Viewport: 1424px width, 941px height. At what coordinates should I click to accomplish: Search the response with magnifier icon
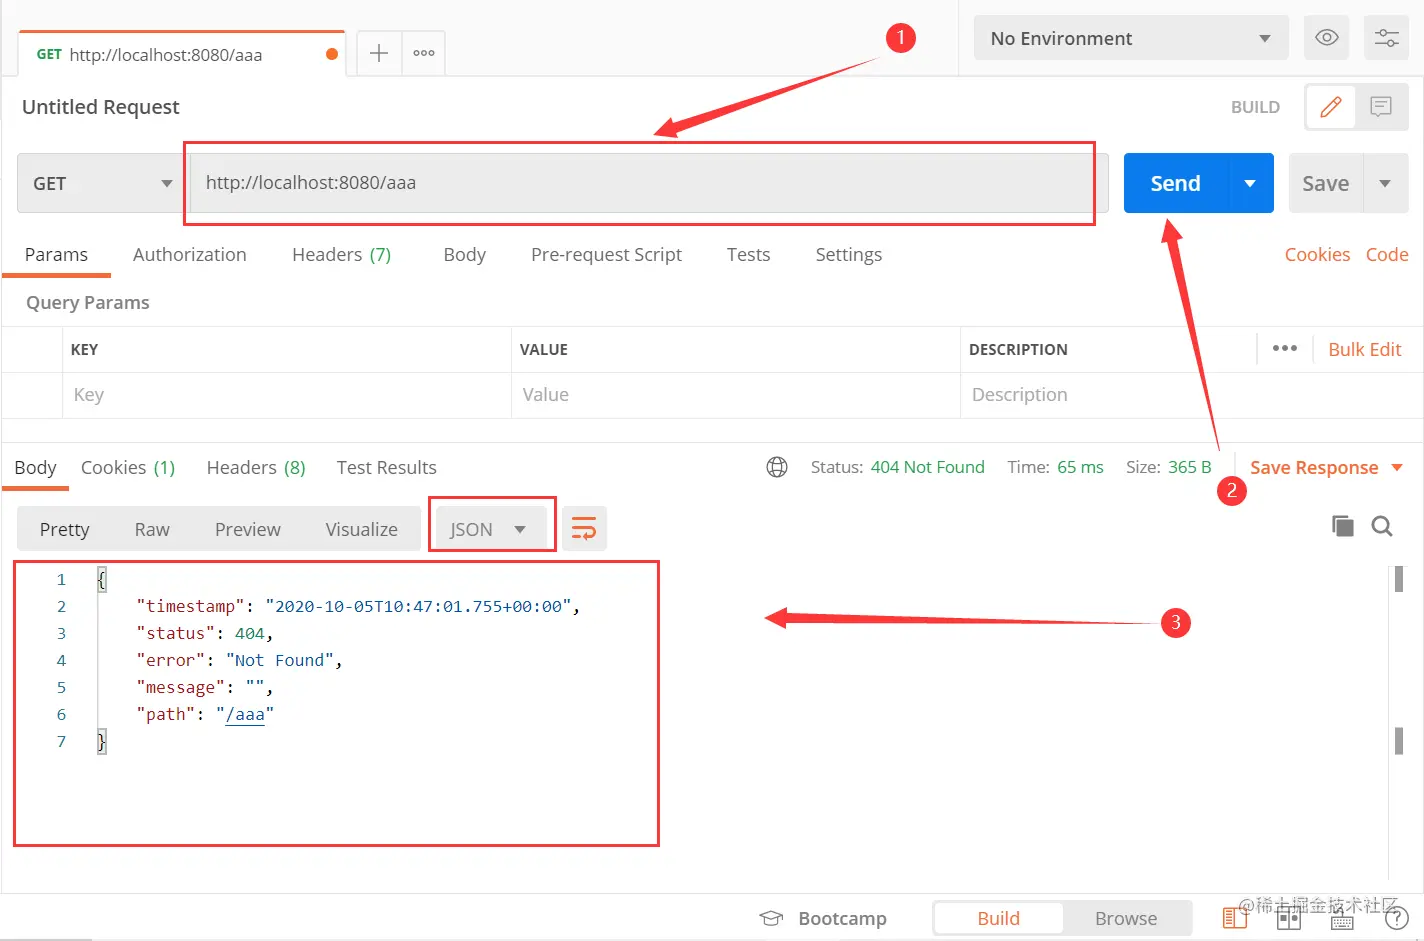(1382, 526)
